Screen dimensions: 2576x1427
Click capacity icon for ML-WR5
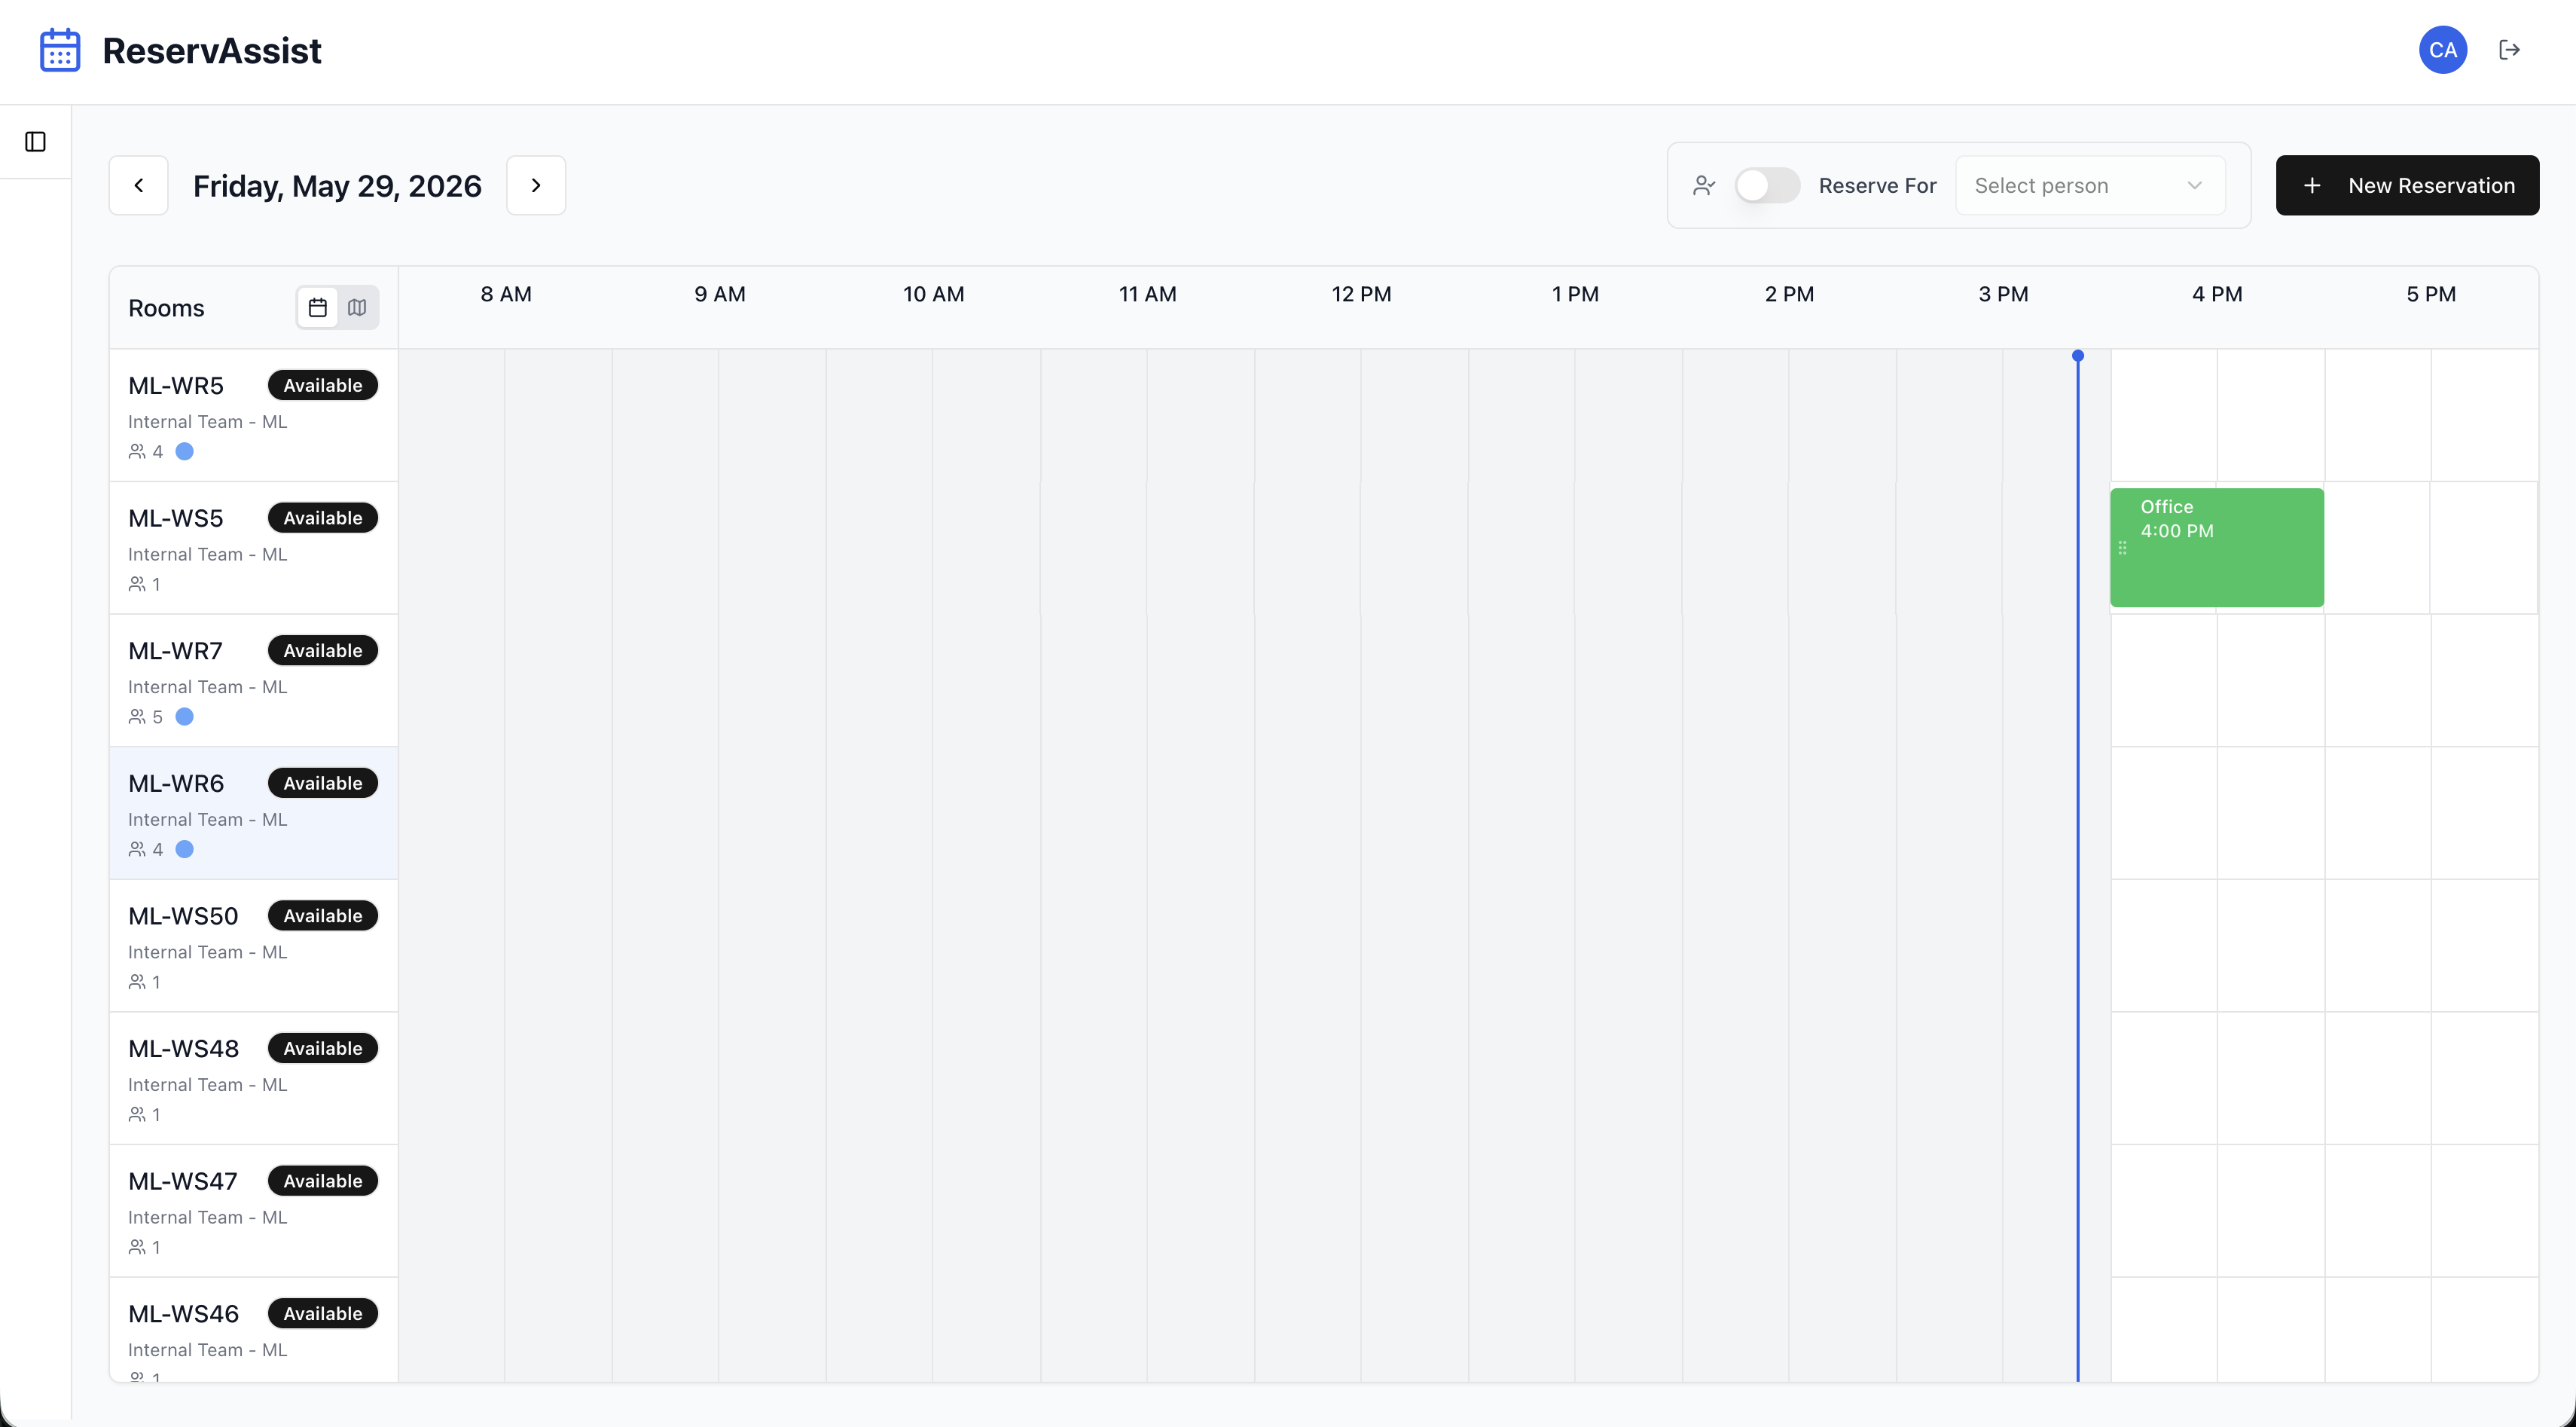(137, 452)
